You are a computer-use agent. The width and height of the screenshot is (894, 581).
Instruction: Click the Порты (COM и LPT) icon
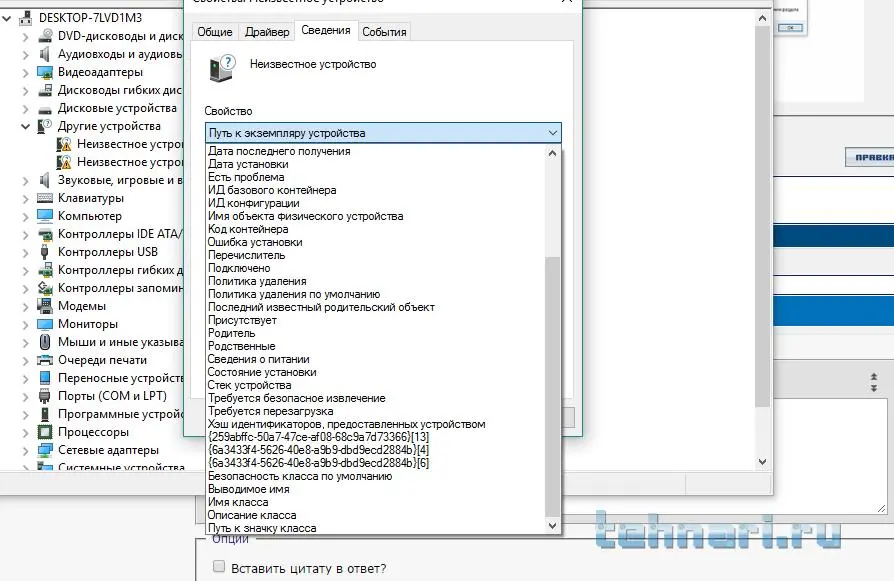coord(45,396)
